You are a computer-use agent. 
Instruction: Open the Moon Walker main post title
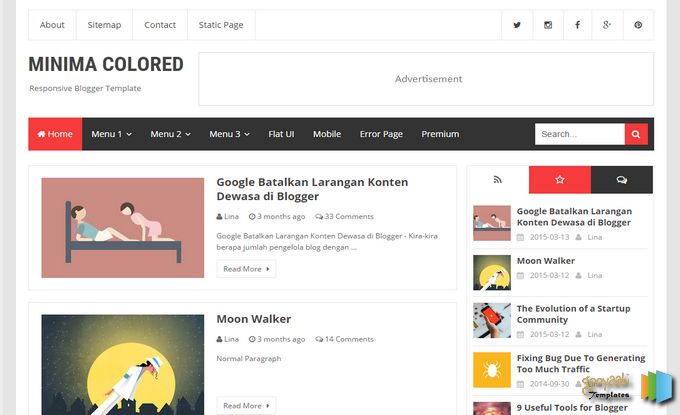pos(254,319)
